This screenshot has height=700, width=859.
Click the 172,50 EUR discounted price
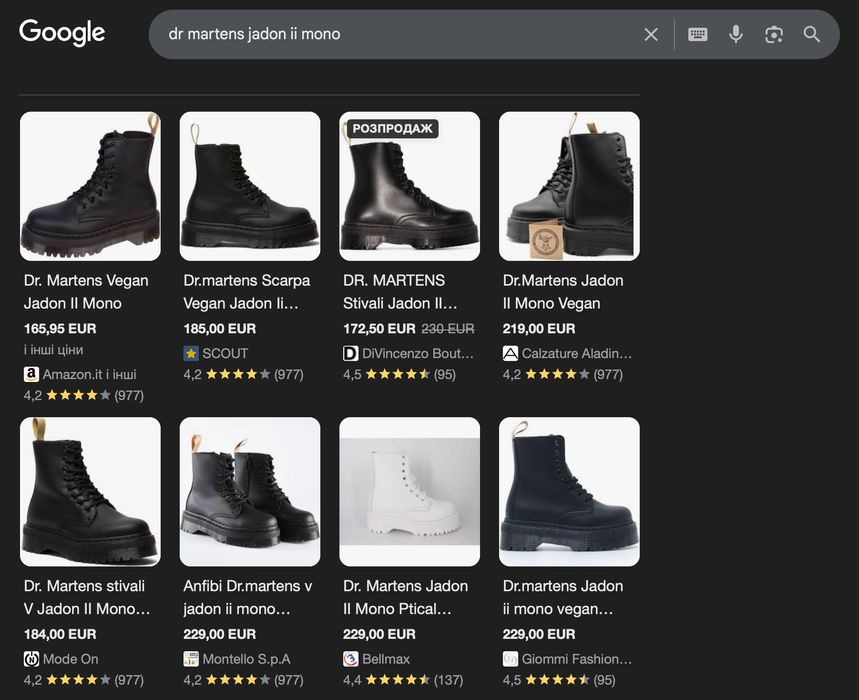pos(379,329)
